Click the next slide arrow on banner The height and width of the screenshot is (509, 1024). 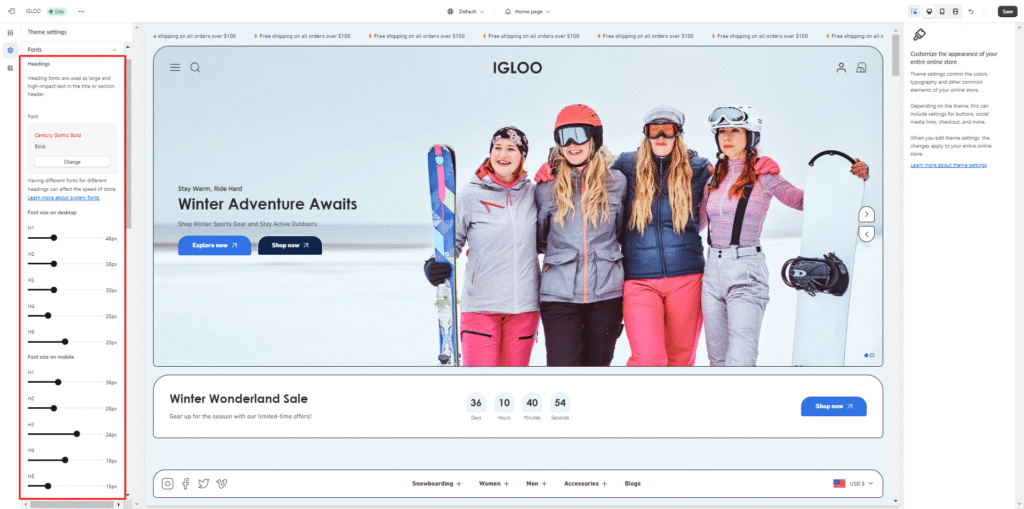click(867, 214)
